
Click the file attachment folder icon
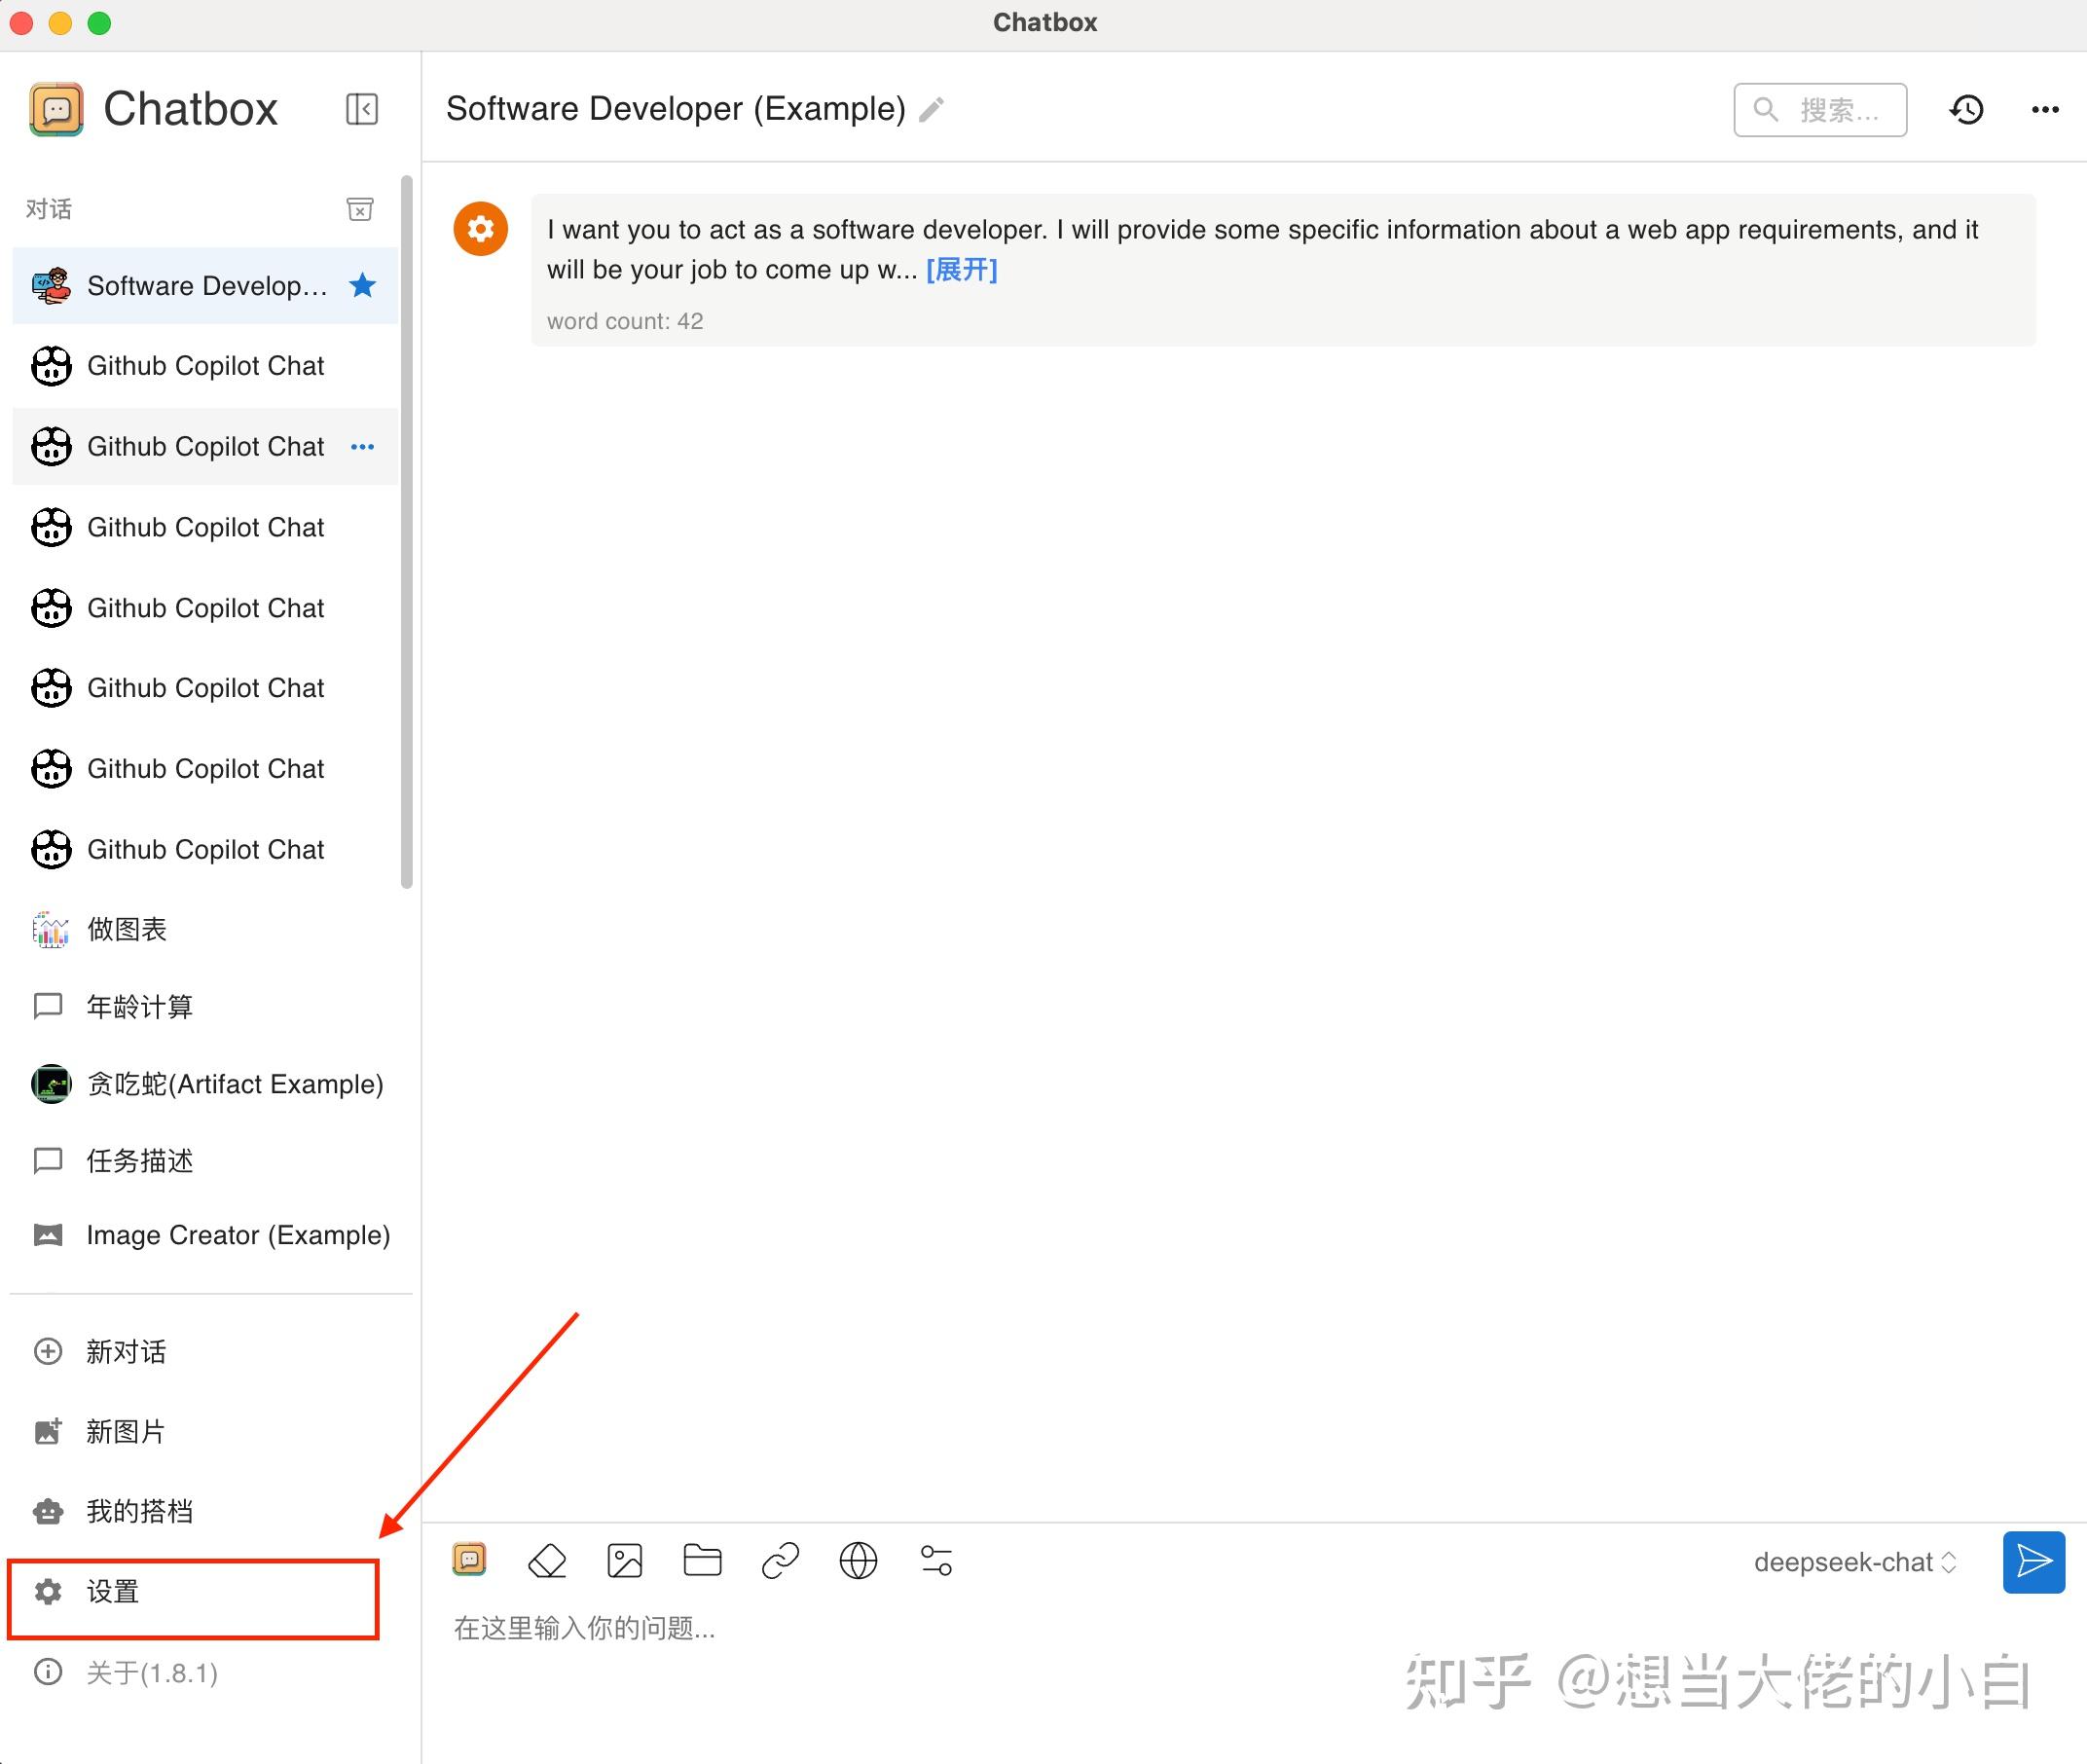click(702, 1560)
